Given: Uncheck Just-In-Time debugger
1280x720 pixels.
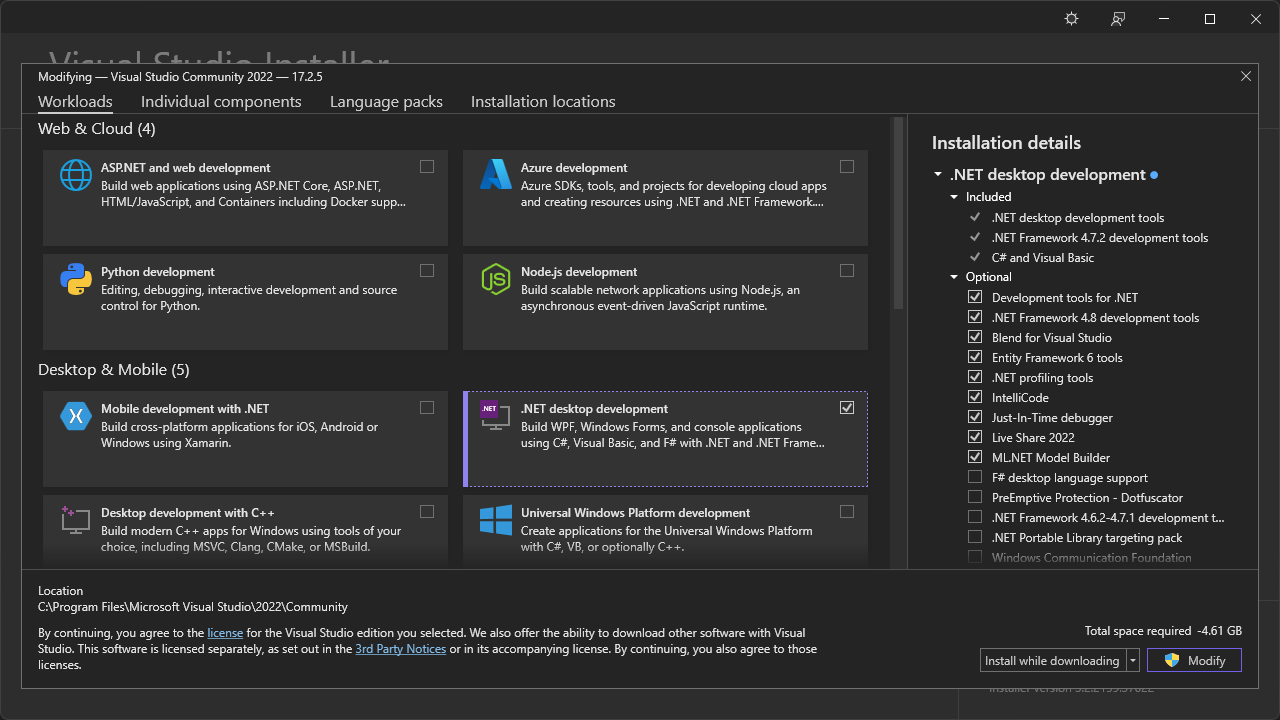Looking at the screenshot, I should 975,418.
